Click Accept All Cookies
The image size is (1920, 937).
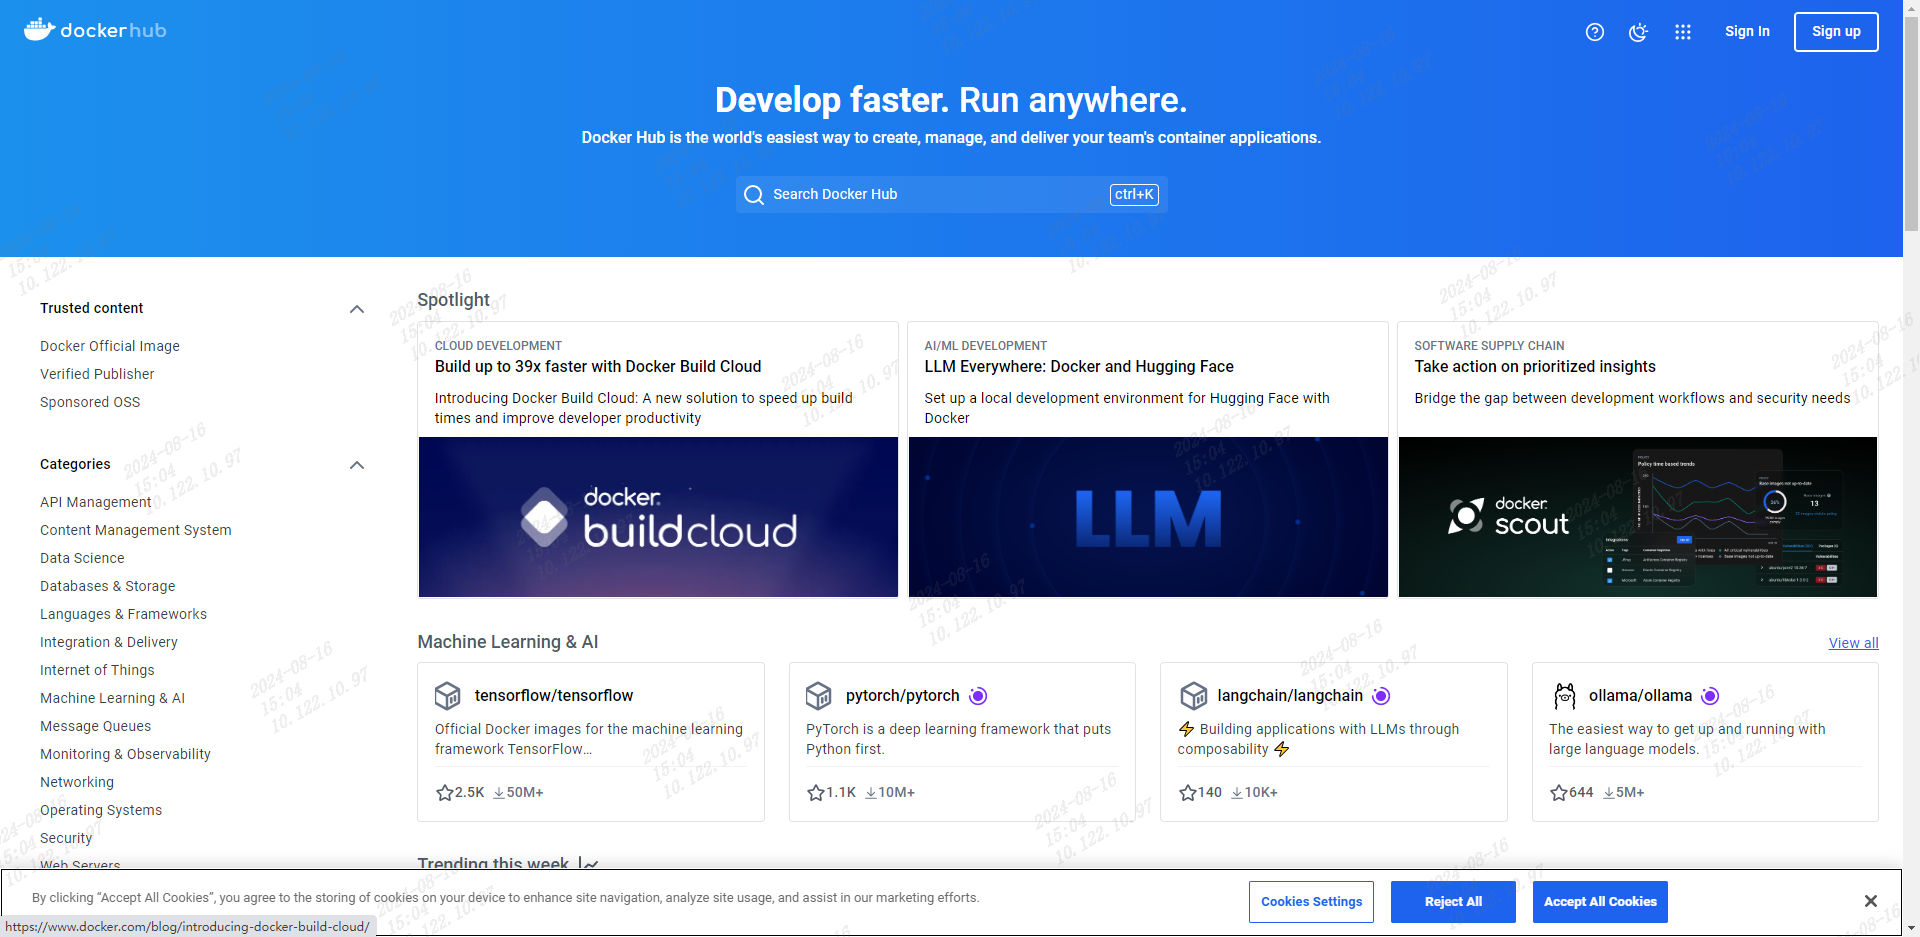1600,902
